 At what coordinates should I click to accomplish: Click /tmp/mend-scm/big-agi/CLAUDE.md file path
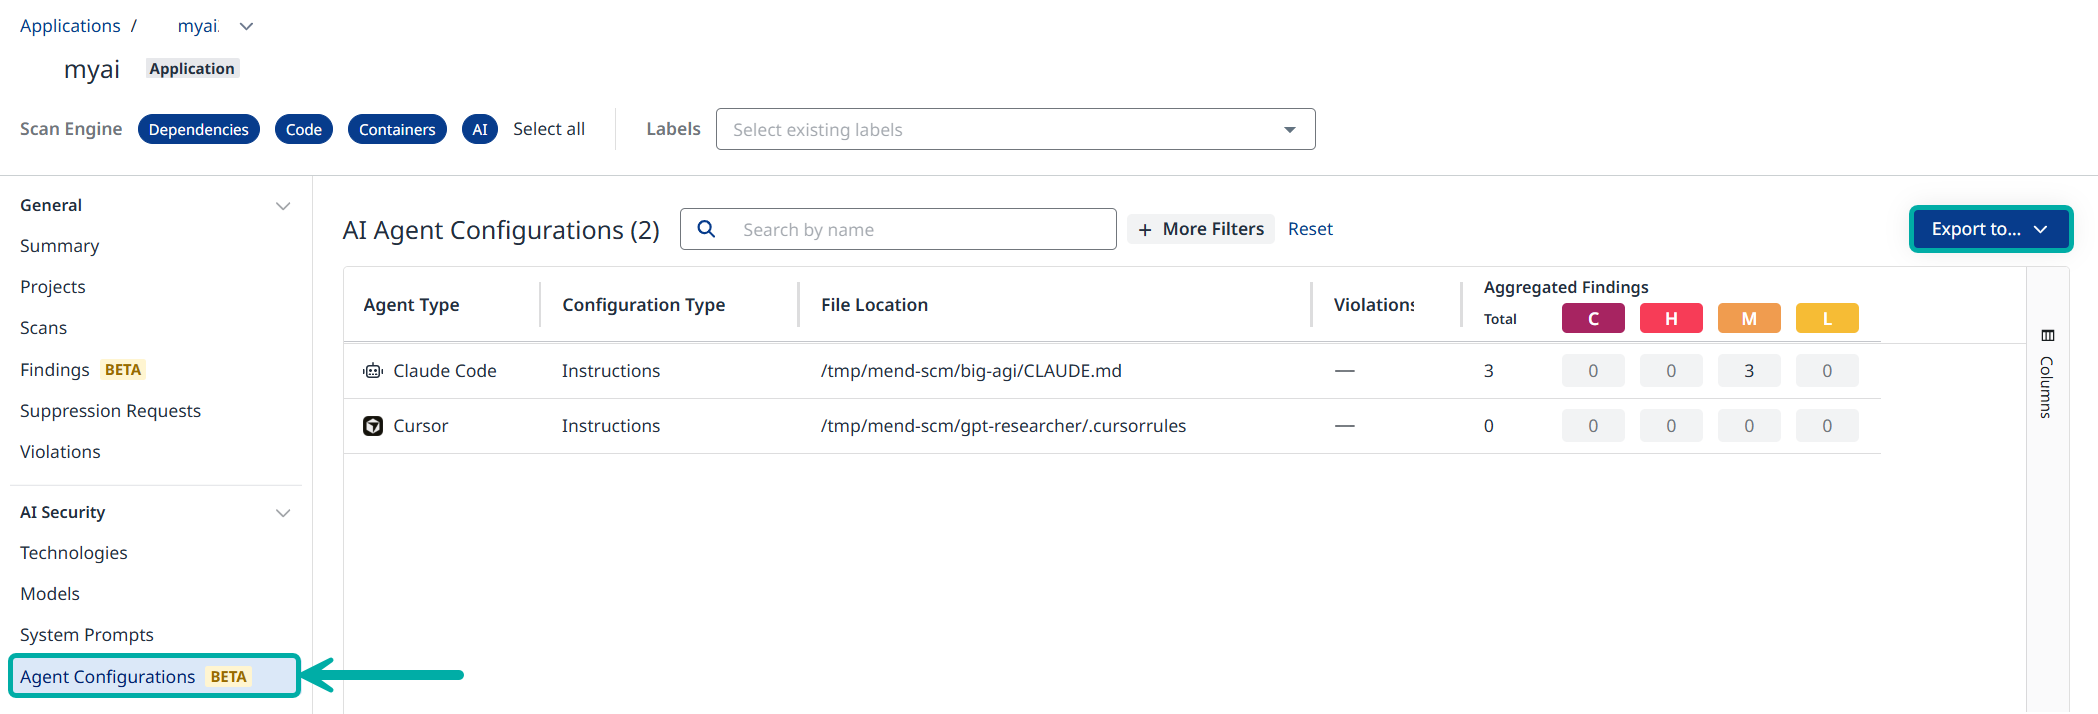(x=971, y=371)
